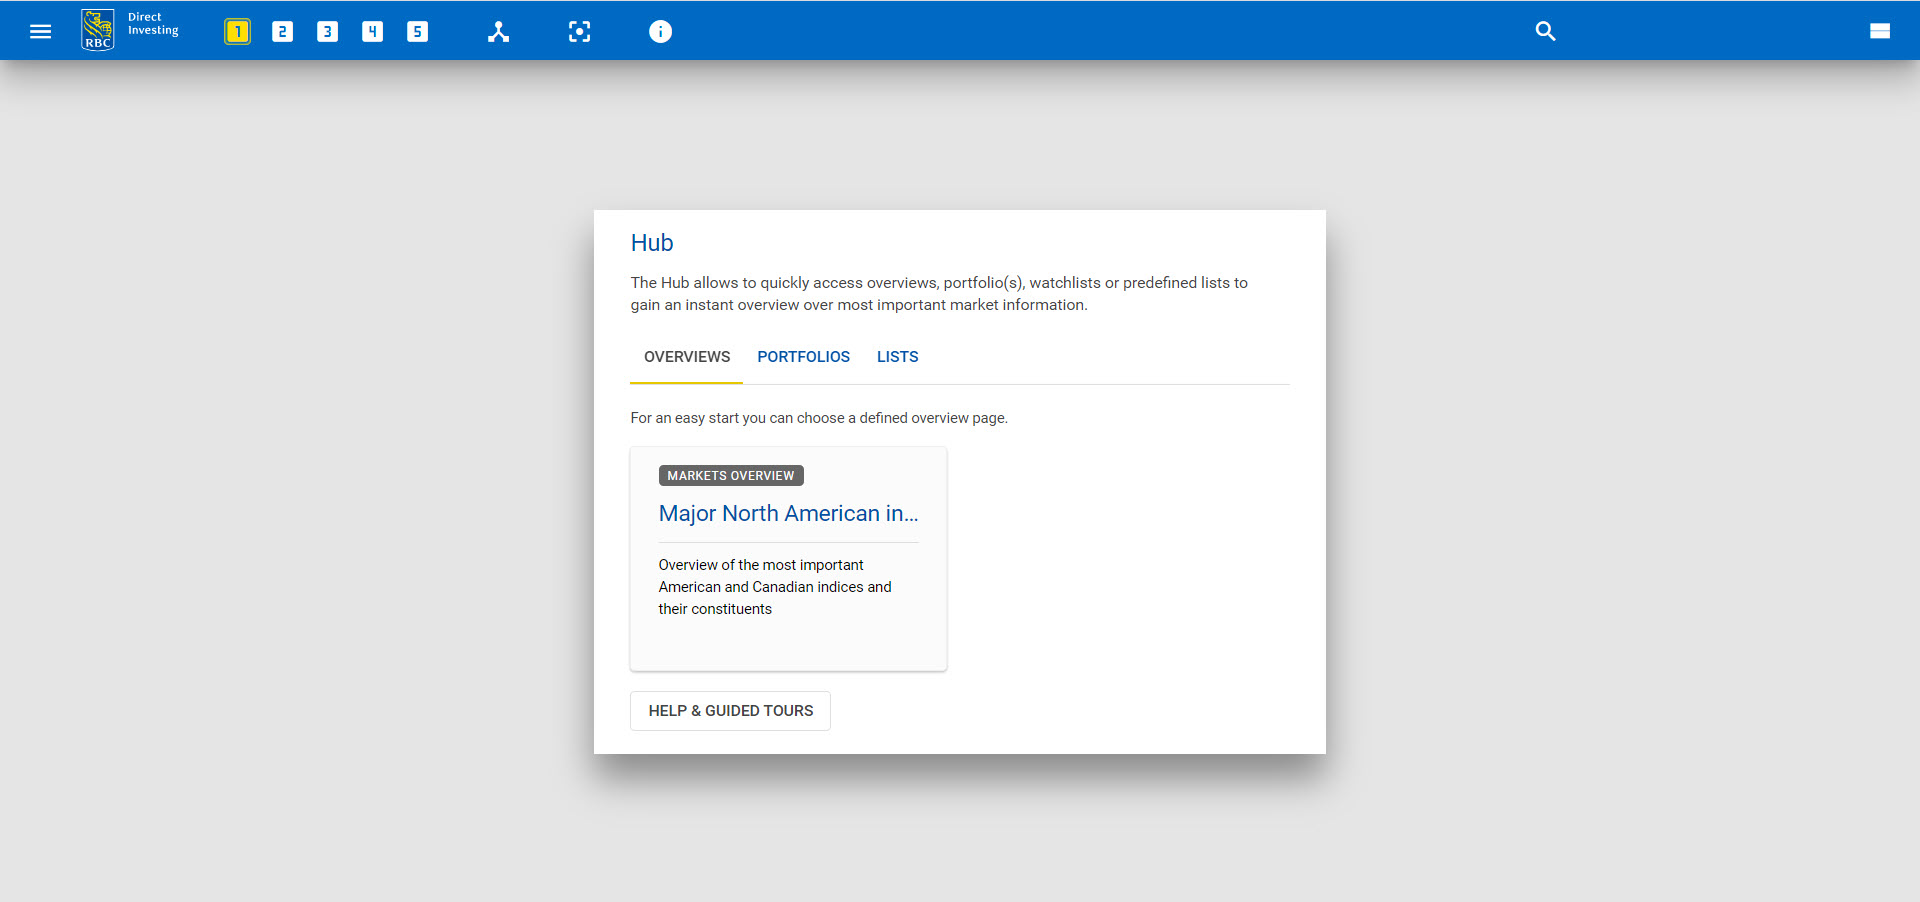Click the RBC shield logo
Image resolution: width=1920 pixels, height=902 pixels.
click(x=97, y=30)
